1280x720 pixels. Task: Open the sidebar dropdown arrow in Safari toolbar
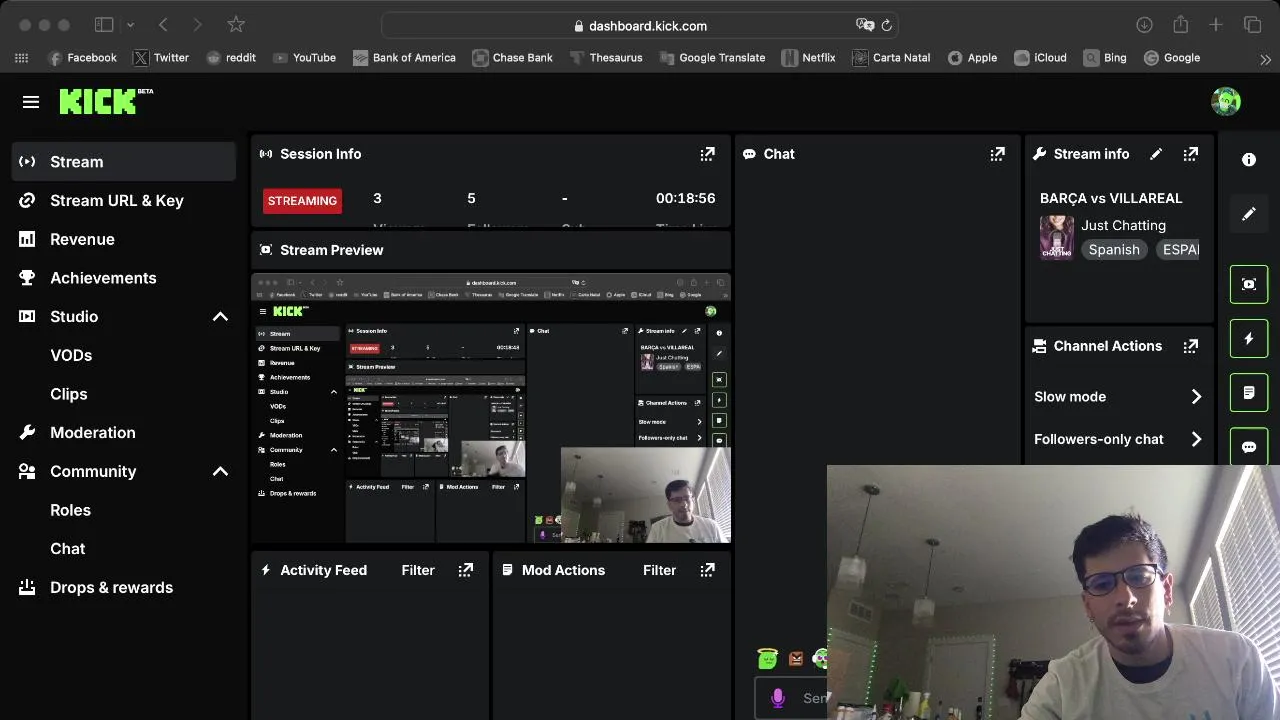(x=130, y=25)
